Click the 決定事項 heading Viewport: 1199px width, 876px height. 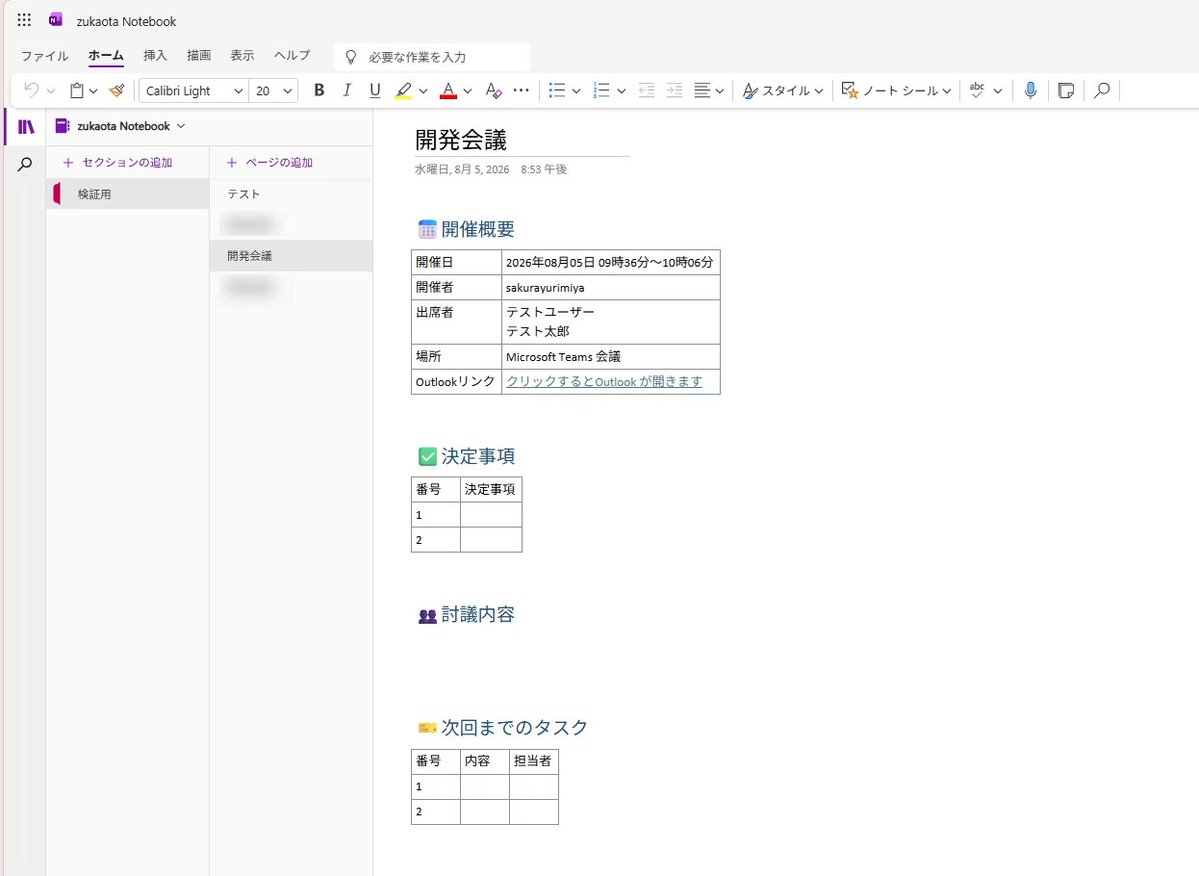[478, 456]
